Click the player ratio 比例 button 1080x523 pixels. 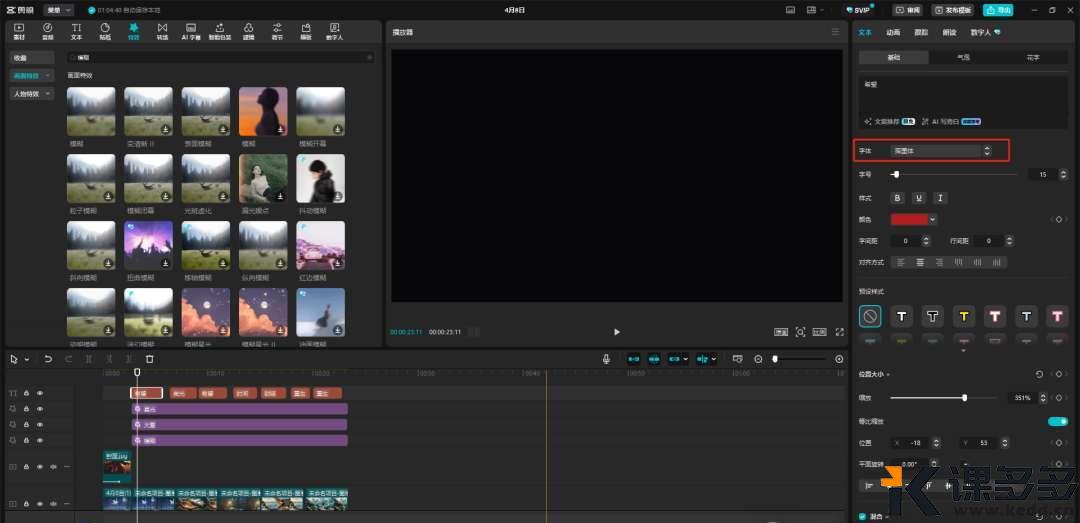[819, 332]
